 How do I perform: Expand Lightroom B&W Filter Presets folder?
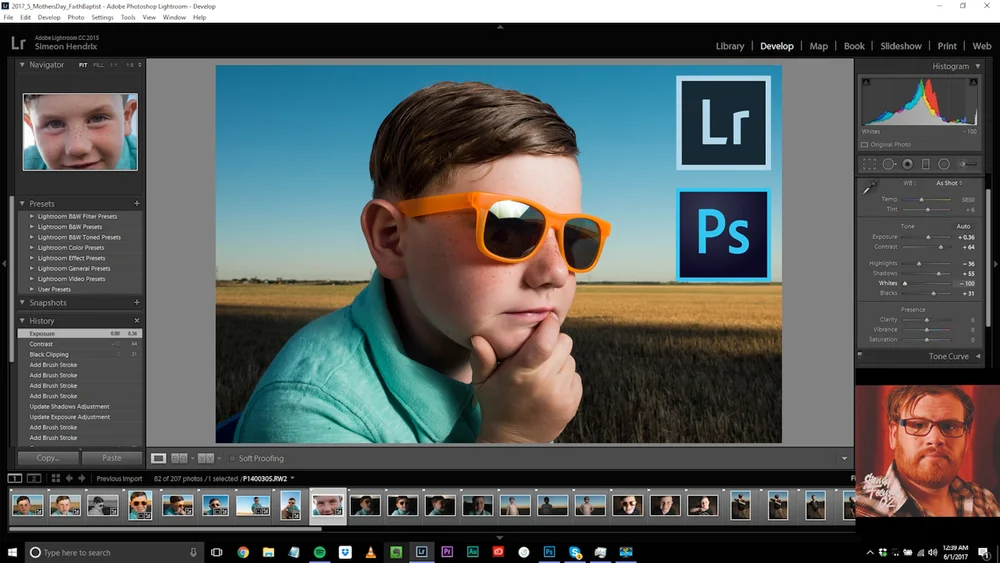tap(32, 216)
